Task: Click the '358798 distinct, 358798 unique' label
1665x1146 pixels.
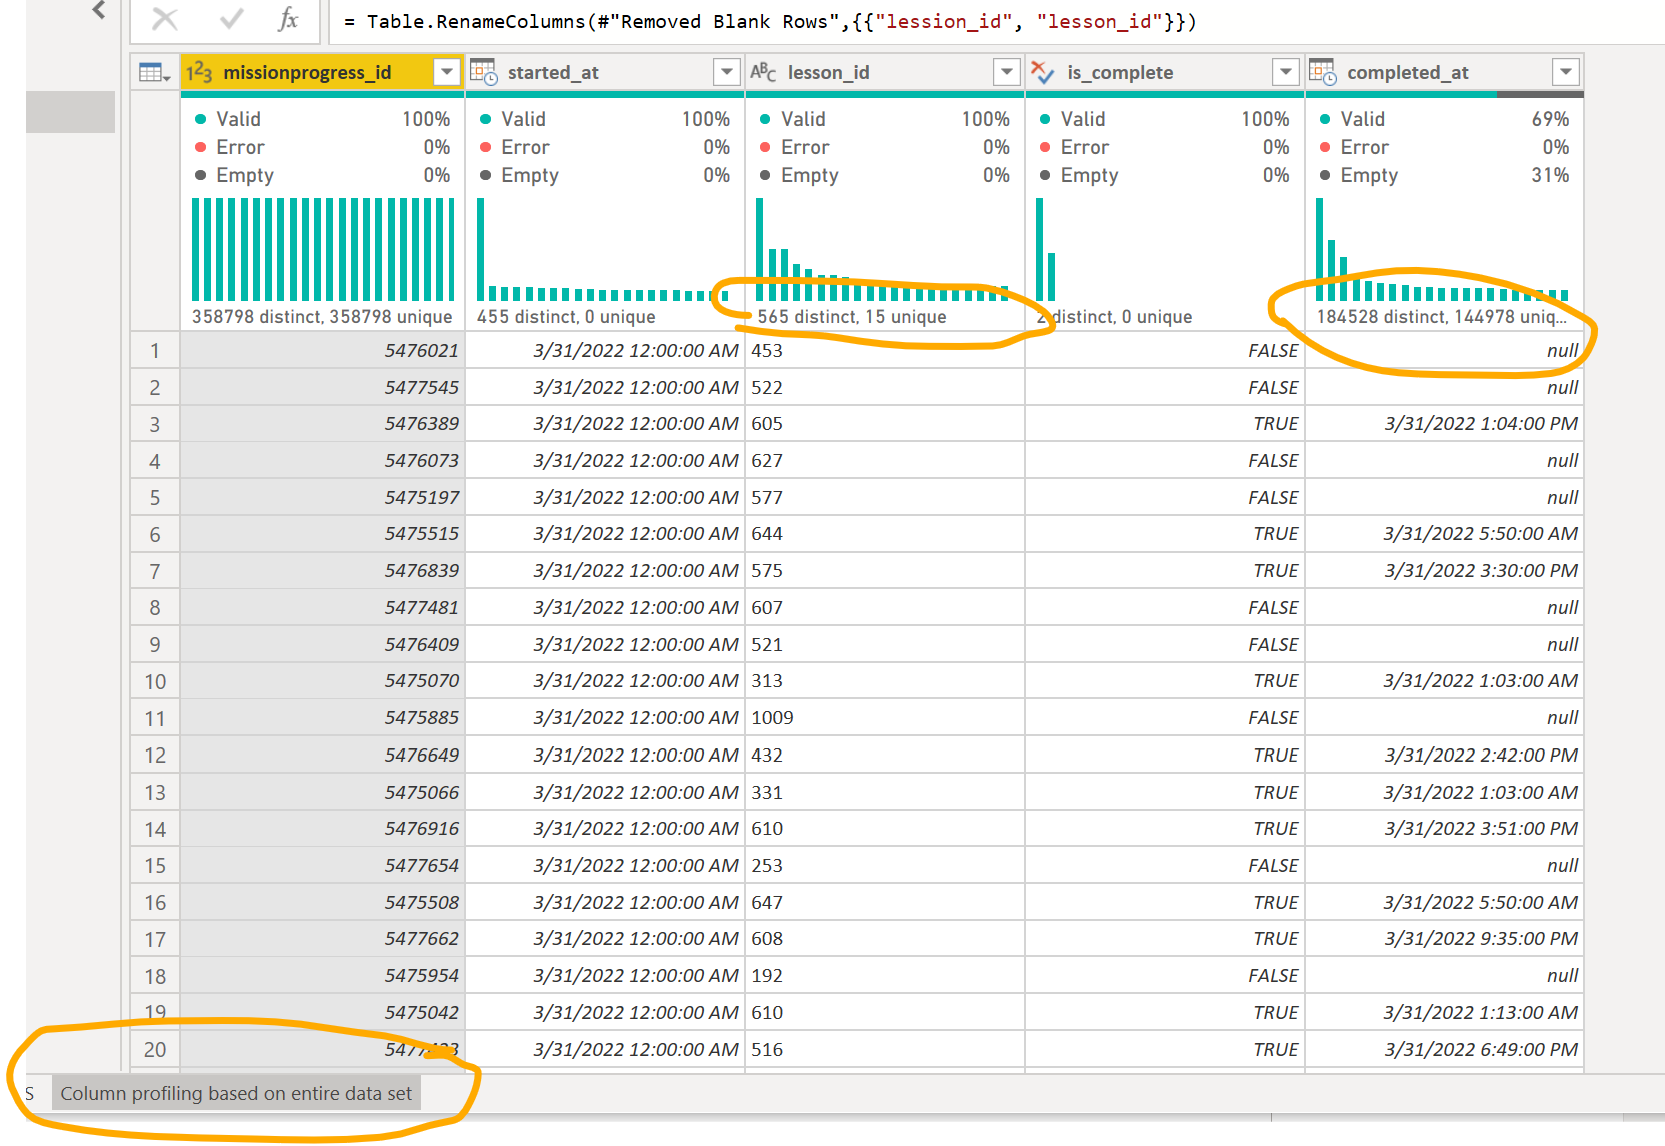Action: [322, 317]
